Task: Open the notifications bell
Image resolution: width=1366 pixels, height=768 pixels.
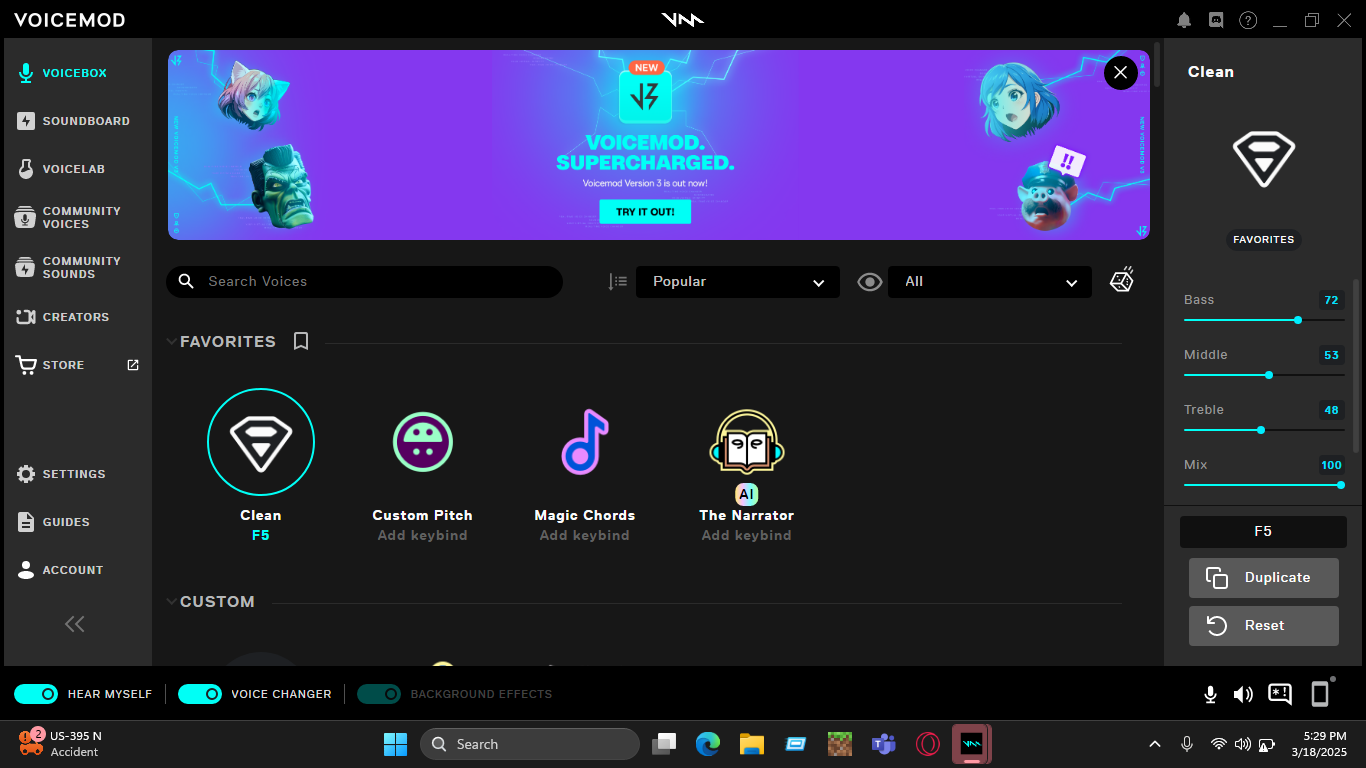Action: click(1185, 20)
